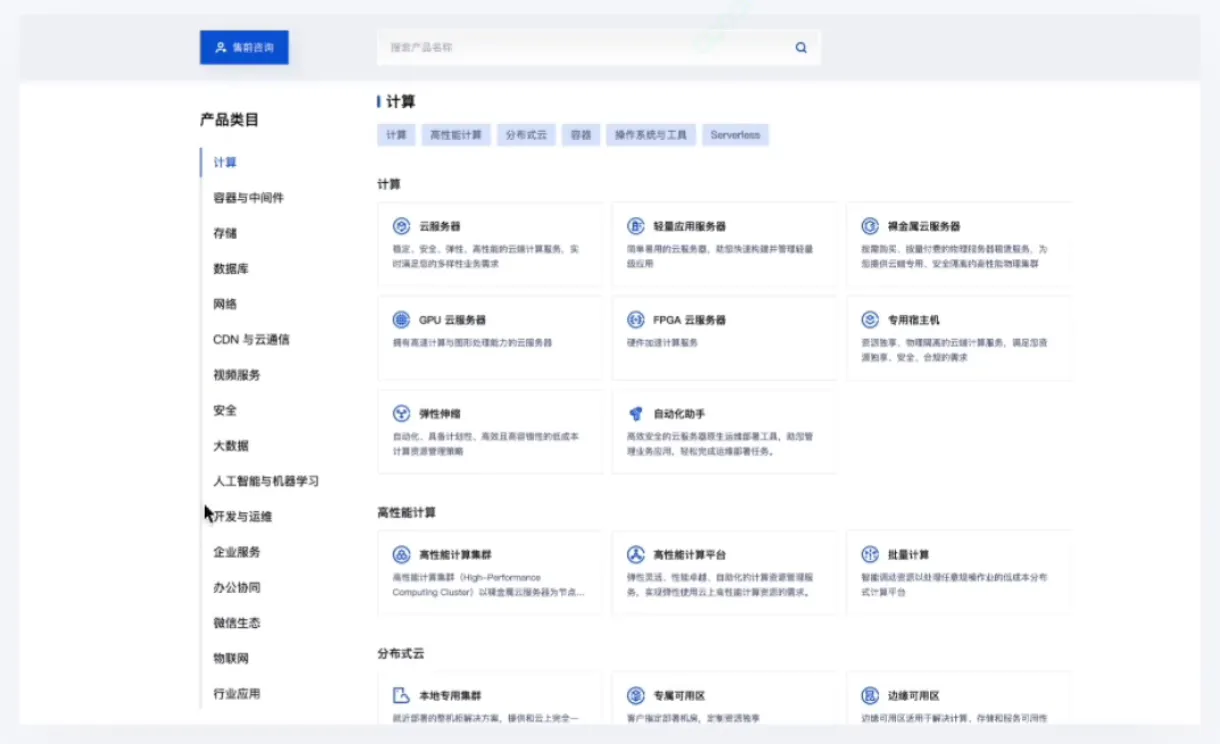This screenshot has height=744, width=1220.
Task: Open 容器与中间件 category
Action: pyautogui.click(x=248, y=198)
